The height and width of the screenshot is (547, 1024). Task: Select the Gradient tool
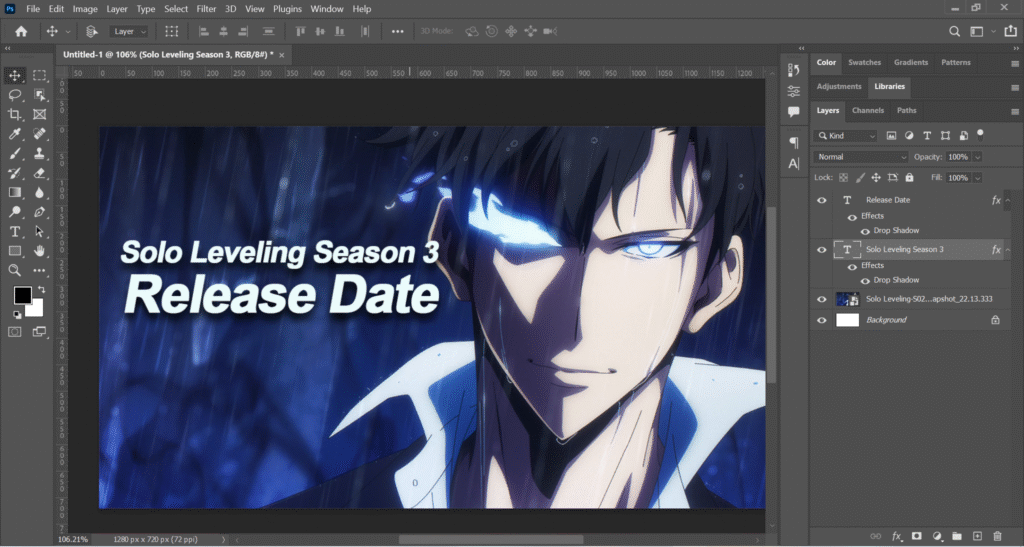[14, 193]
